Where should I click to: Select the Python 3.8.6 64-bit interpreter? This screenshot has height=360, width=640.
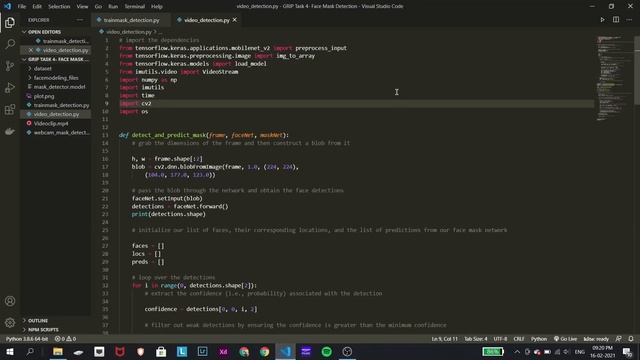pyautogui.click(x=27, y=339)
